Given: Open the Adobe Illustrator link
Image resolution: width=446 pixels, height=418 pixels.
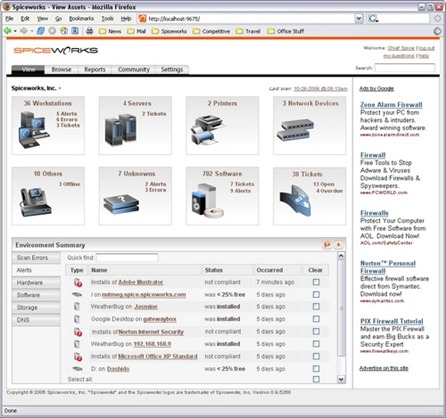Looking at the screenshot, I should click(141, 282).
